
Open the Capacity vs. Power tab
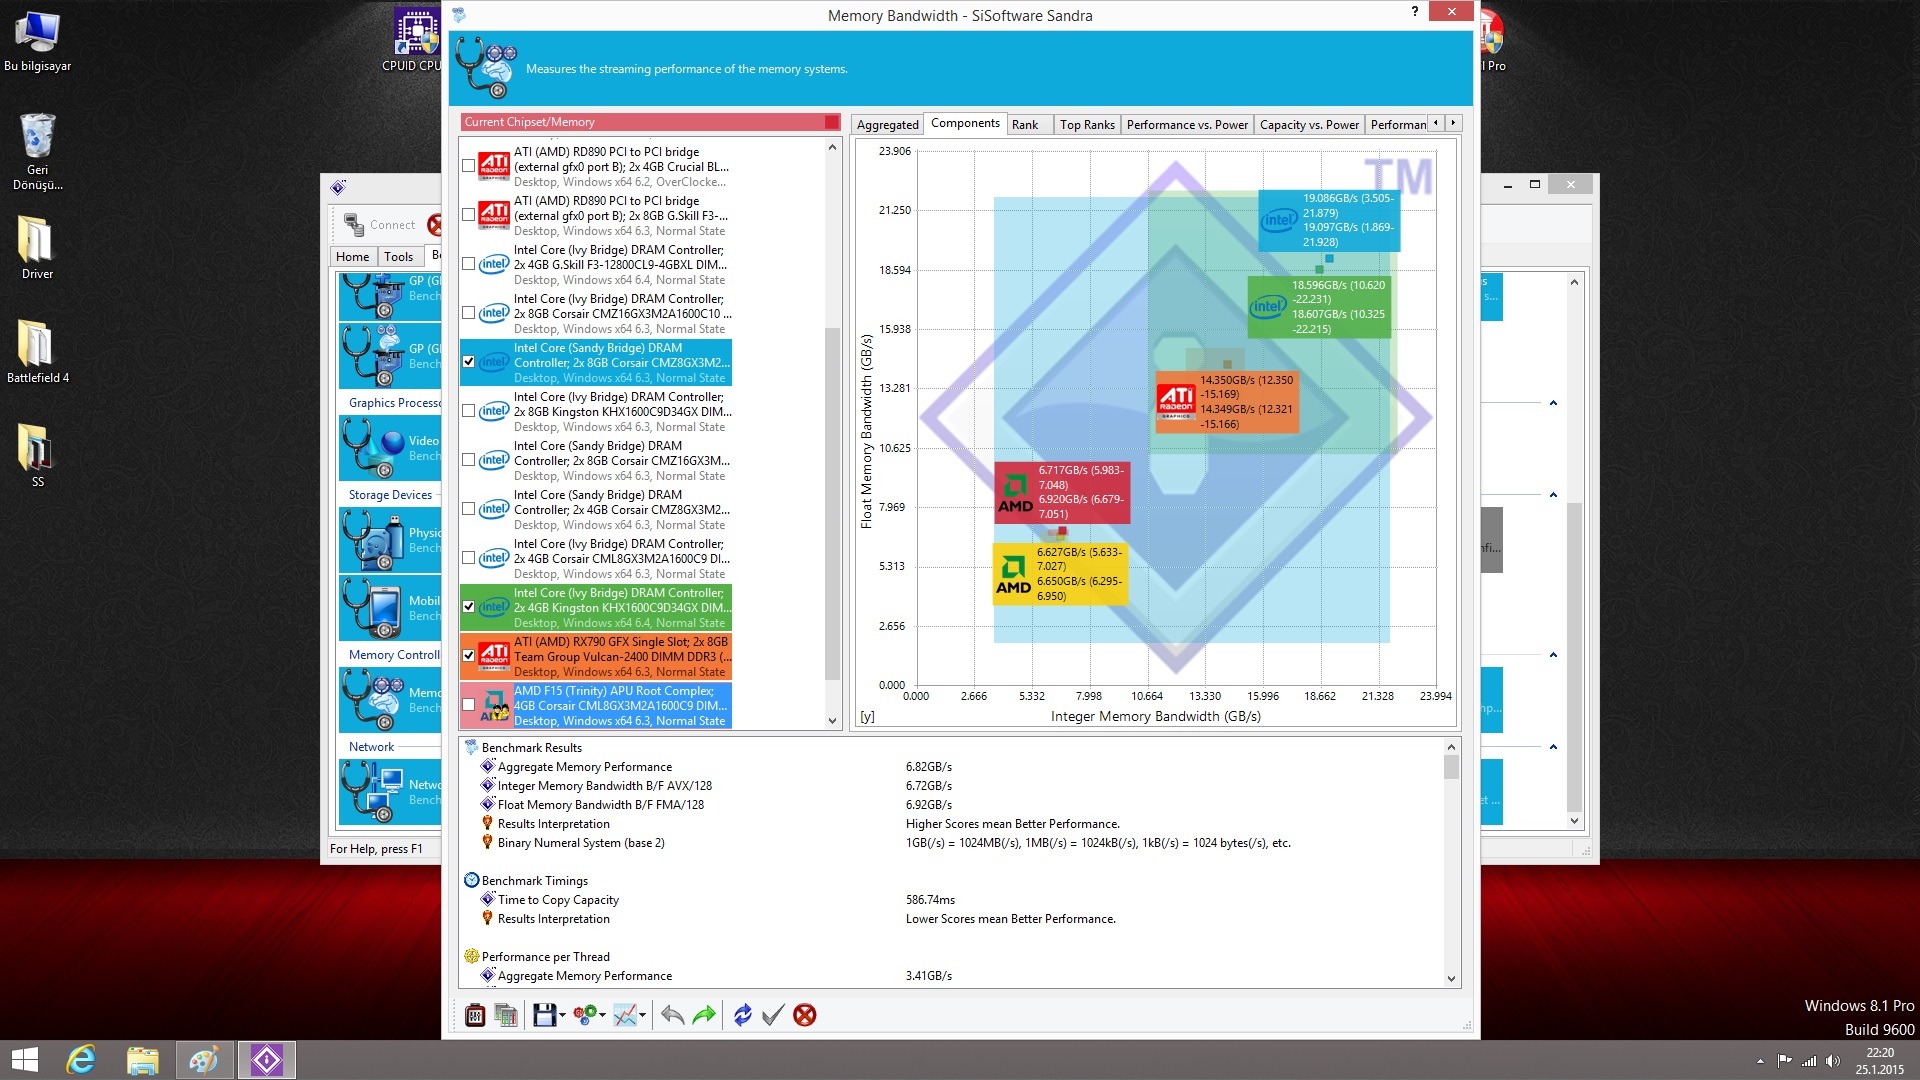point(1309,125)
